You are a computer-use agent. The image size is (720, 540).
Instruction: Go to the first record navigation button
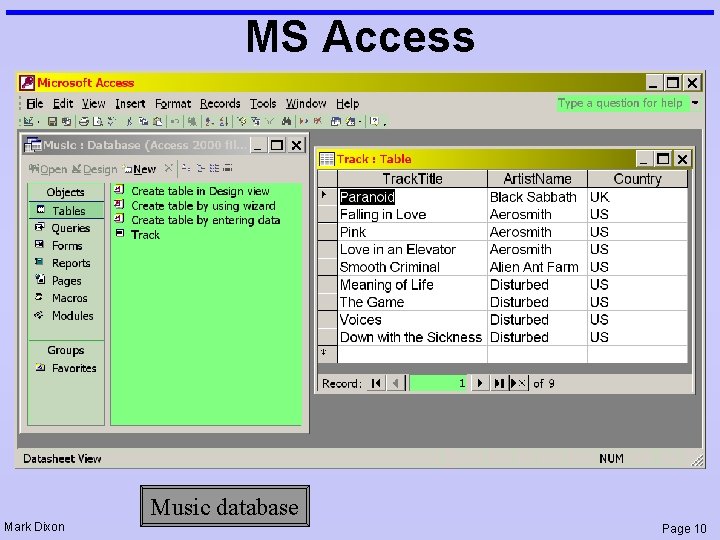point(376,383)
